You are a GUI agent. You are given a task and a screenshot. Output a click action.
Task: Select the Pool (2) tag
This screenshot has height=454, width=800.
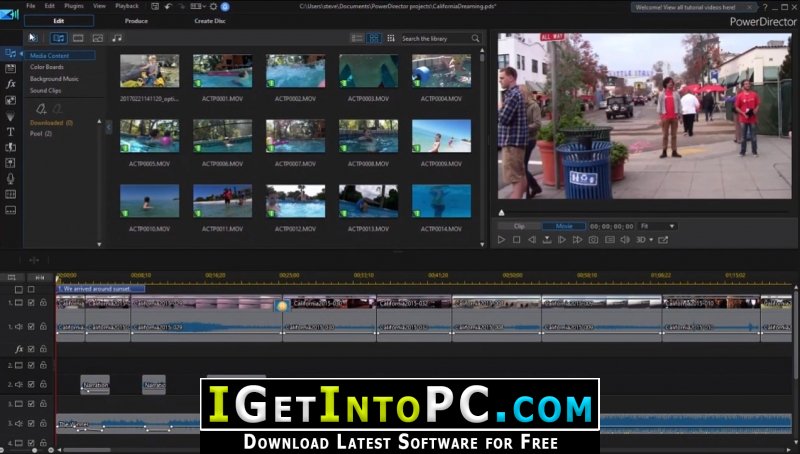(41, 134)
